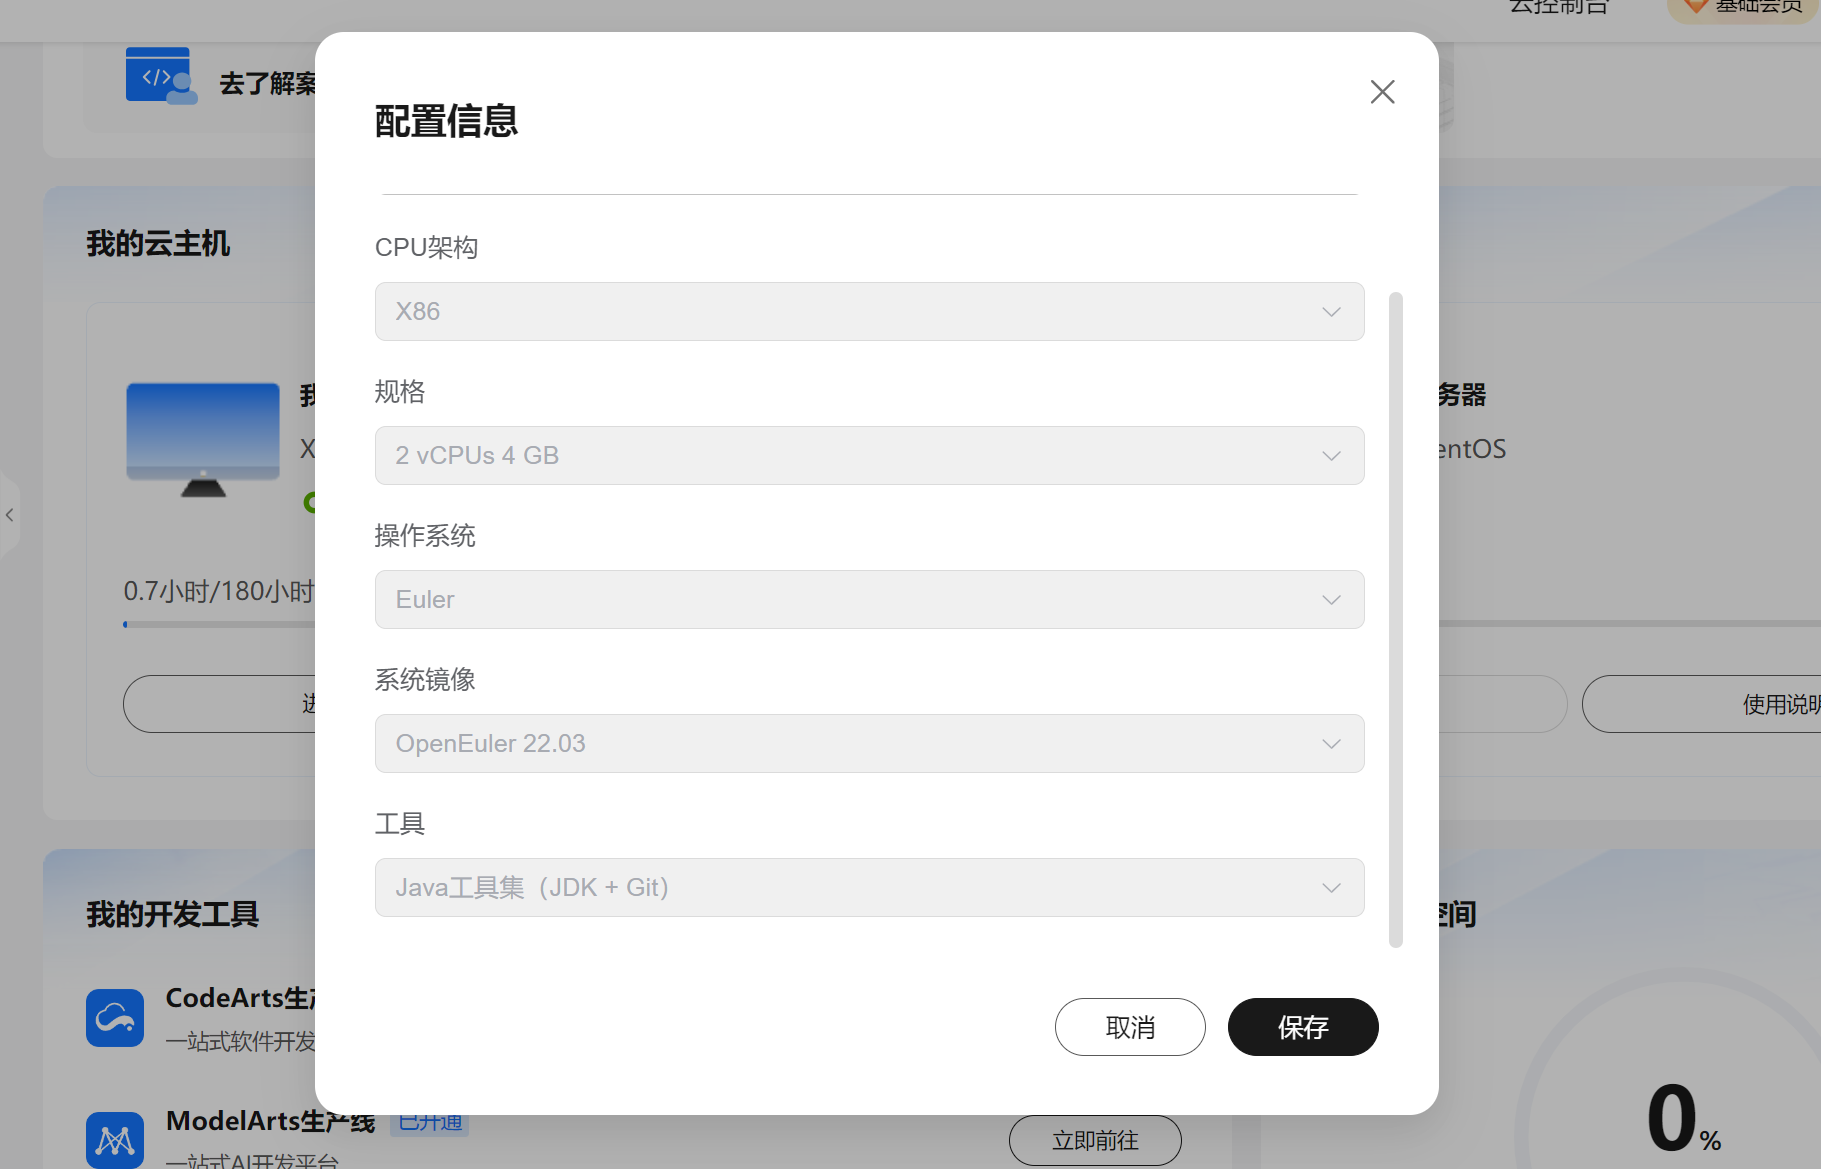Click the 操作系统 field label

point(425,536)
